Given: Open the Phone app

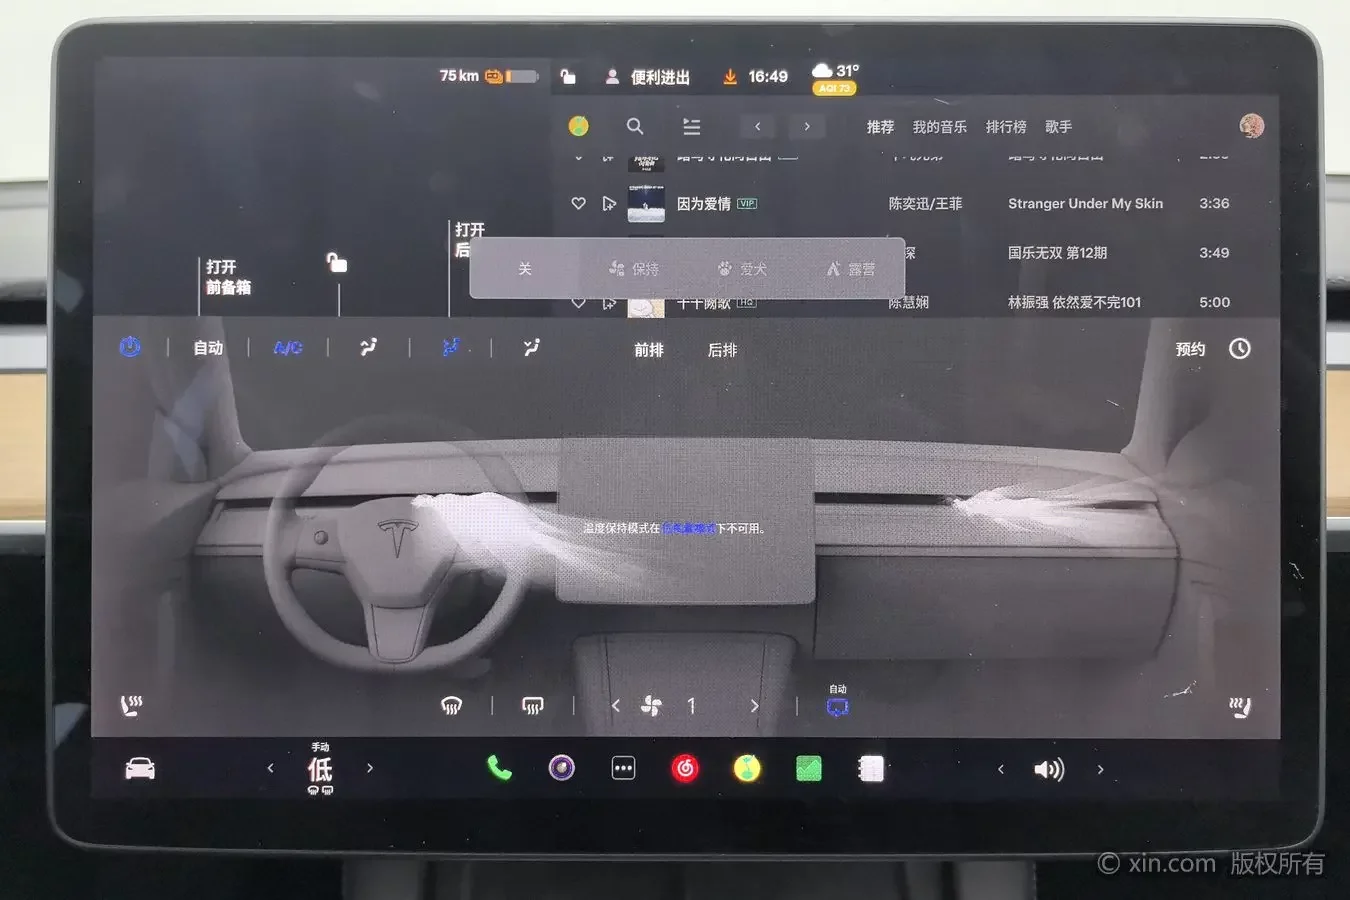Looking at the screenshot, I should [x=499, y=768].
